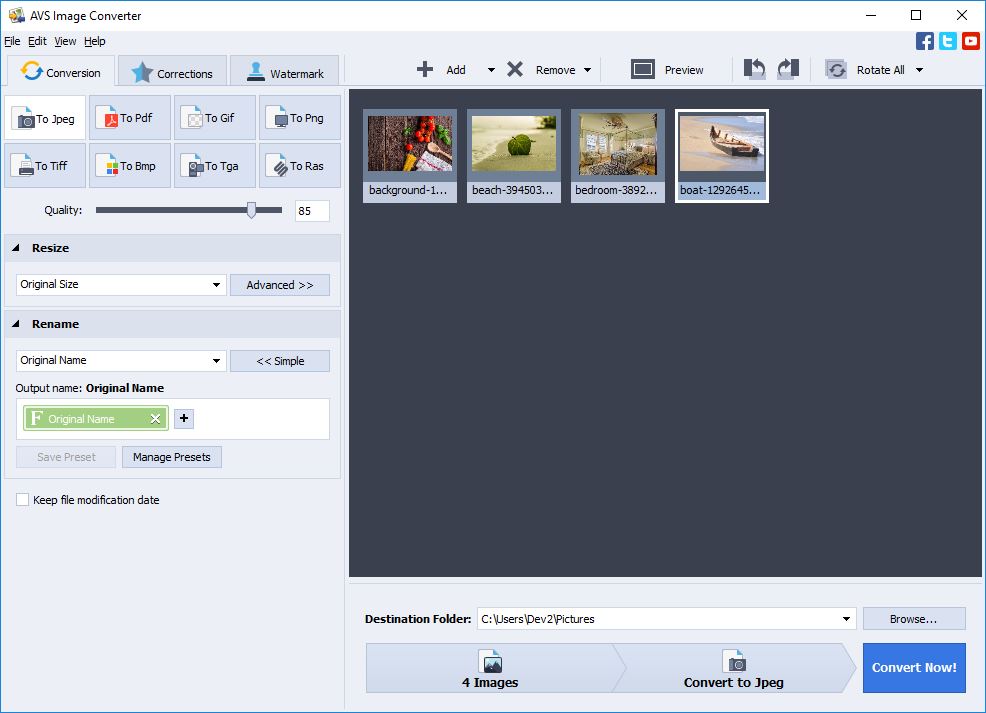Open the Edit menu

click(37, 41)
